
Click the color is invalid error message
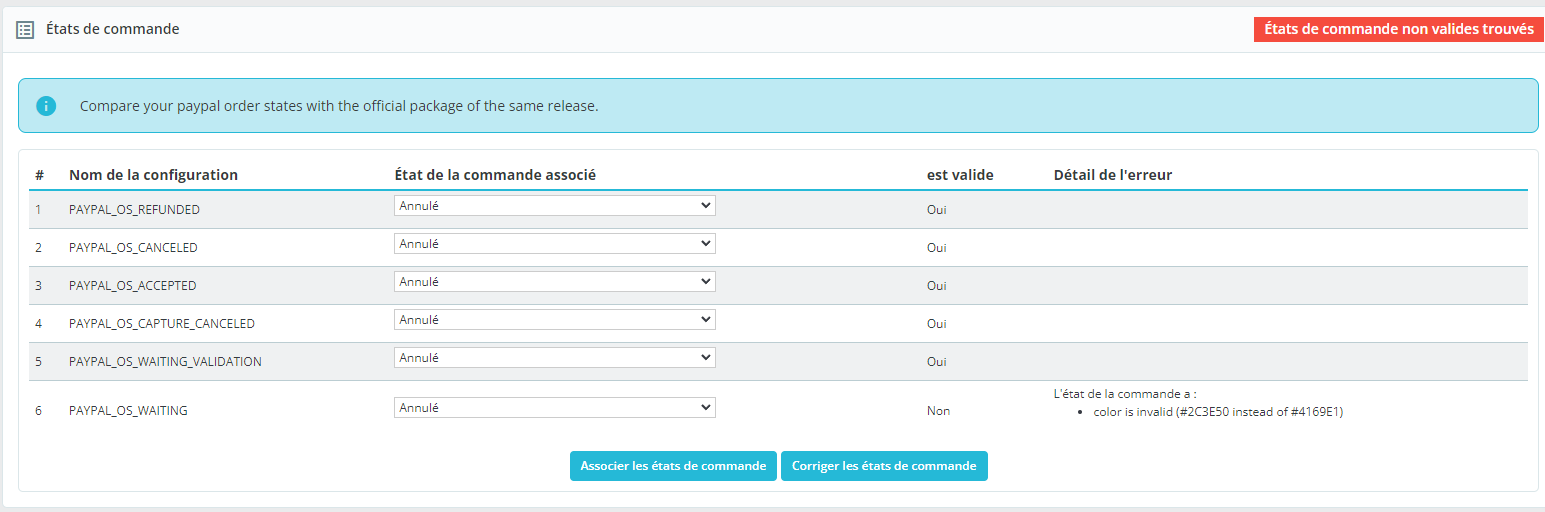click(1218, 411)
